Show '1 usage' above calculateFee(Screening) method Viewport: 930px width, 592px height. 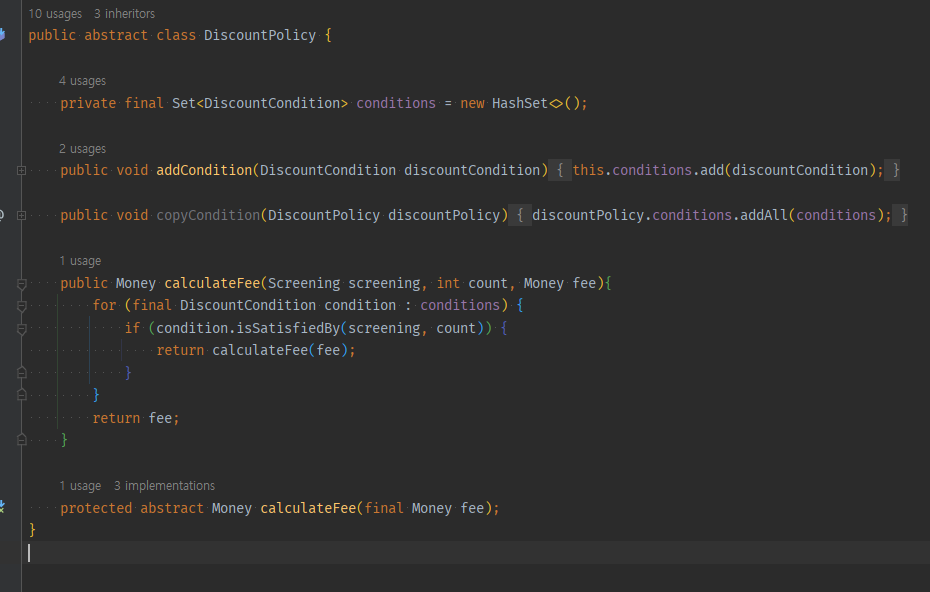pyautogui.click(x=80, y=261)
